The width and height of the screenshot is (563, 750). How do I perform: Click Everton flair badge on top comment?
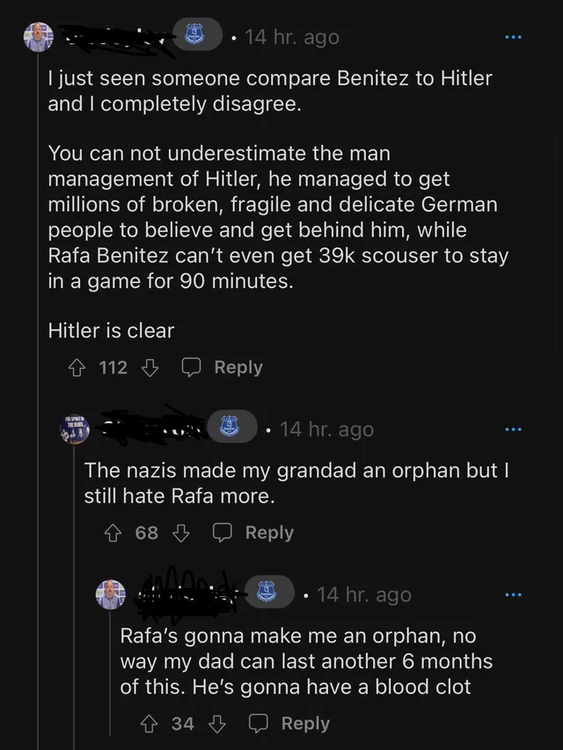click(x=197, y=34)
